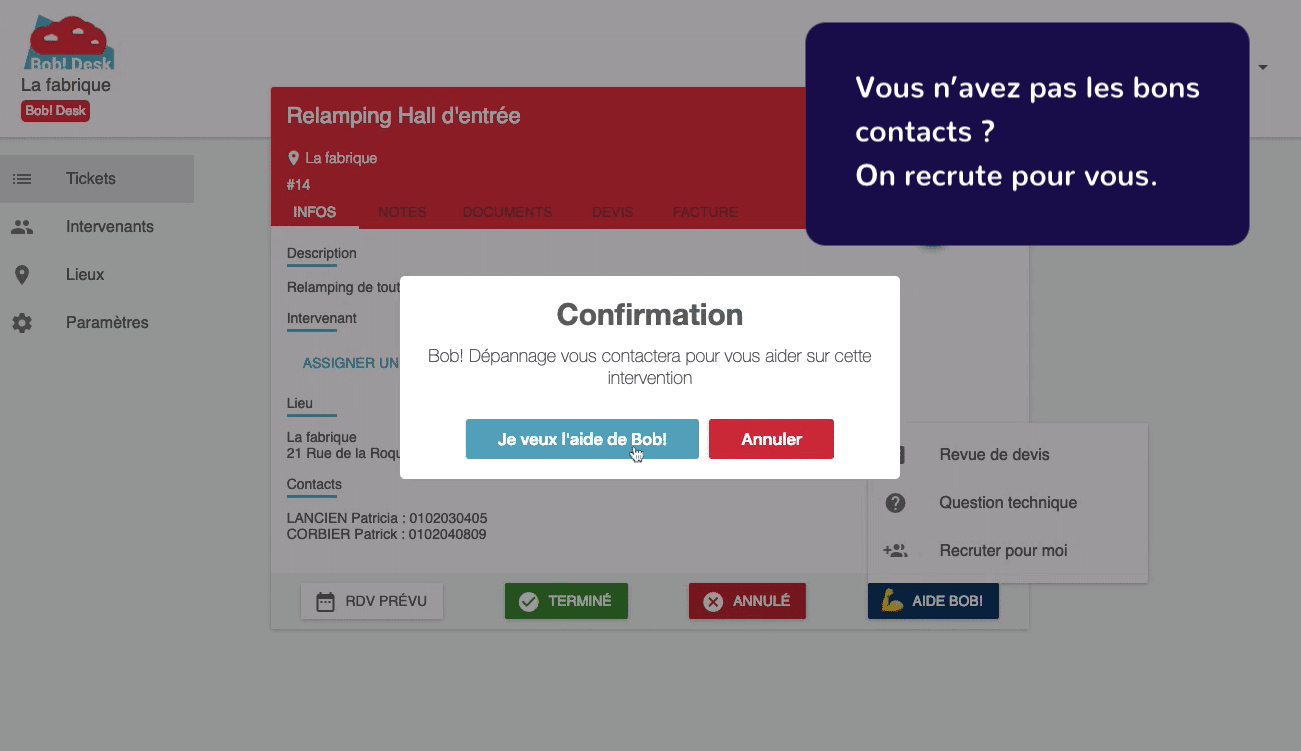Screen dimensions: 1301x751
Task: Confirm with Je veux l'aide de Bob!
Action: tap(582, 439)
